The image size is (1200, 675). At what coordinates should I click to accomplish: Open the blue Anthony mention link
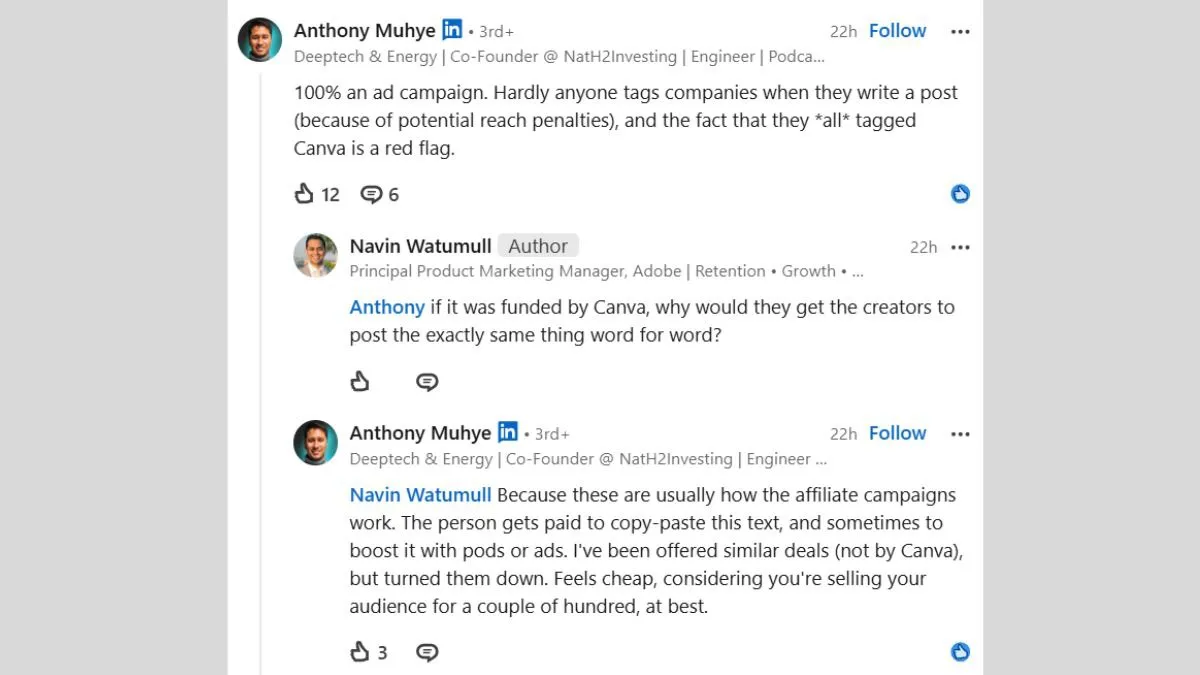(387, 307)
